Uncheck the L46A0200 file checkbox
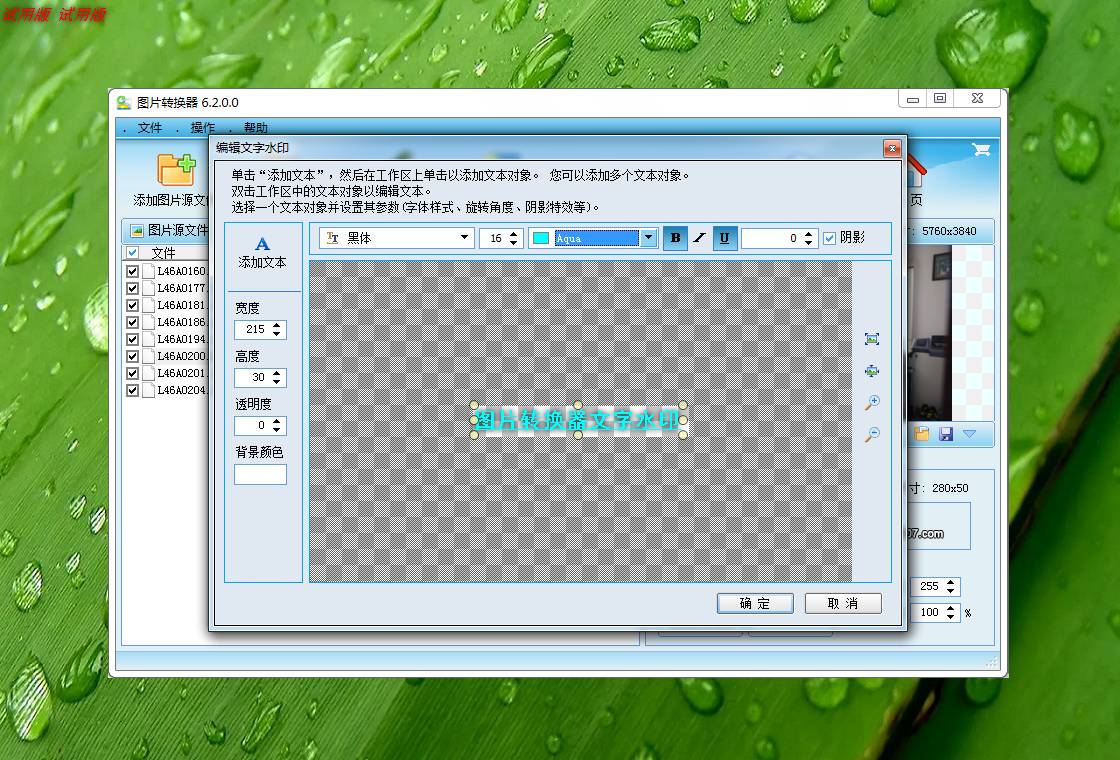The image size is (1120, 760). (x=132, y=356)
